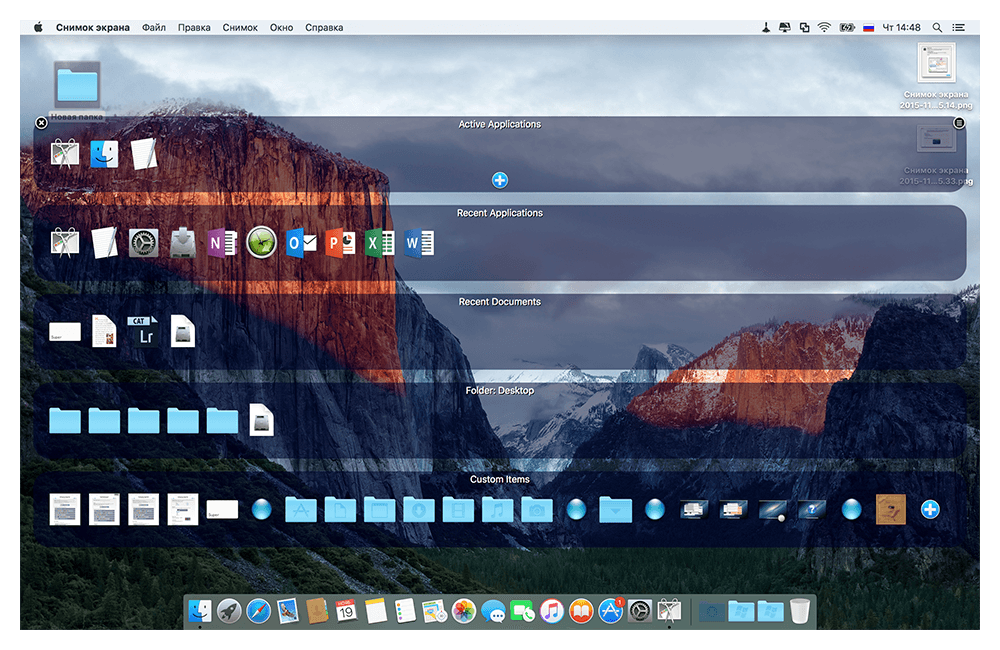This screenshot has height=650, width=1000.
Task: Open Messages from the Dock
Action: 494,612
